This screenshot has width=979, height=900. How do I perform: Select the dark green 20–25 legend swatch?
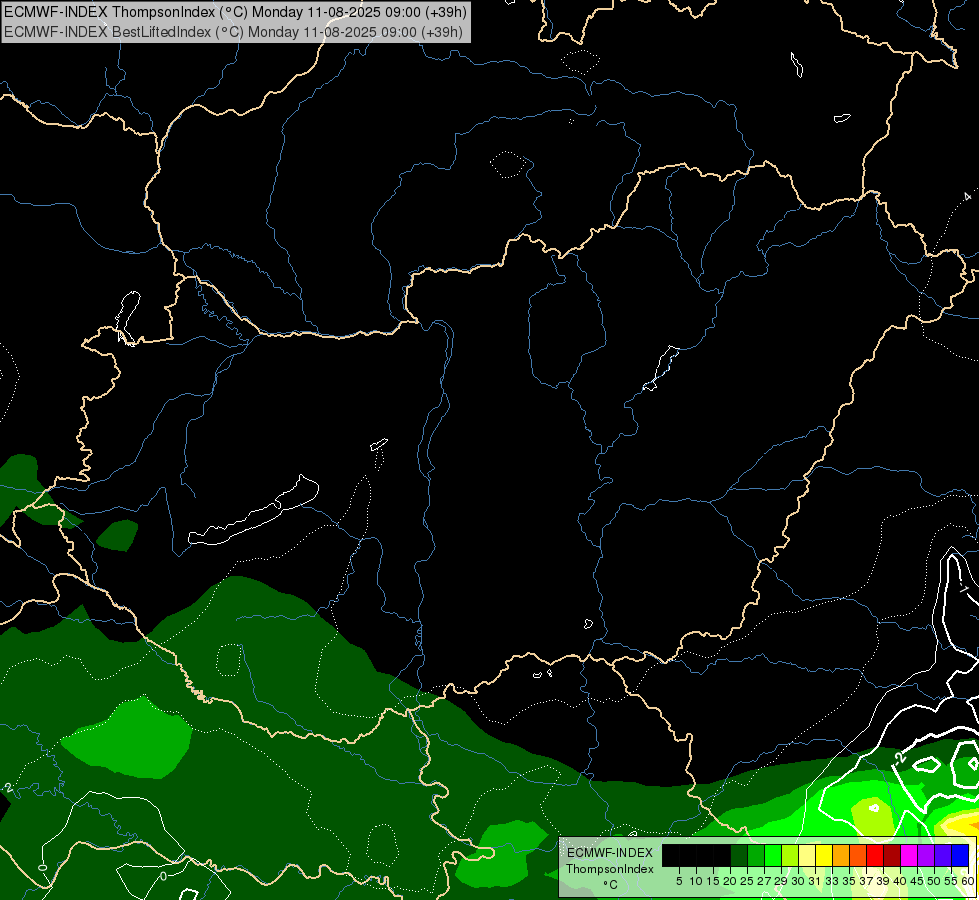739,855
